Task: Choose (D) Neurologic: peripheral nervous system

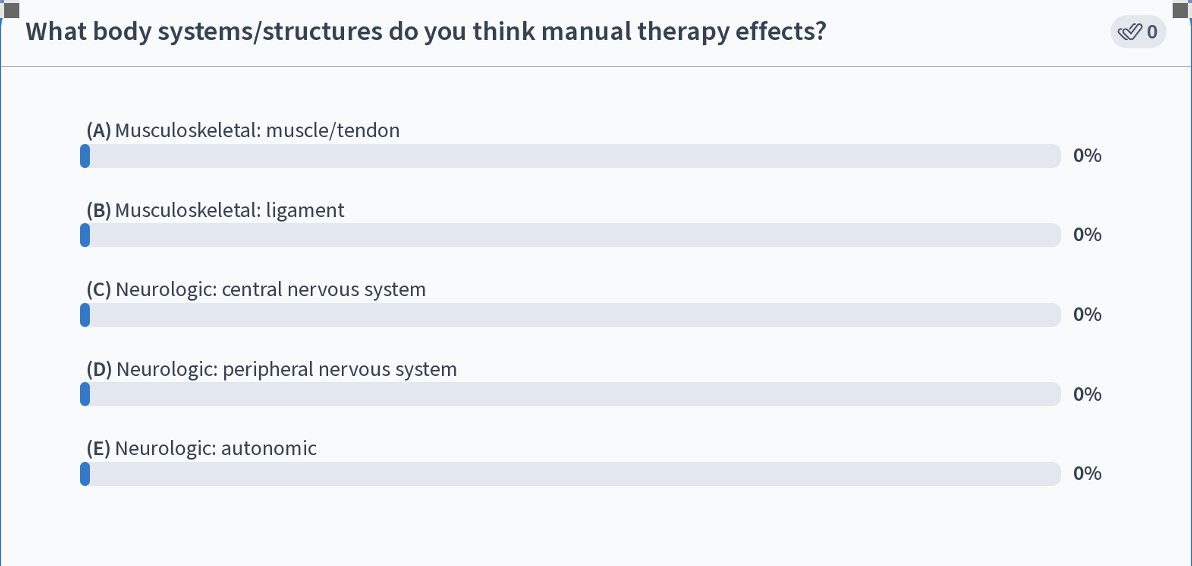Action: click(x=271, y=369)
